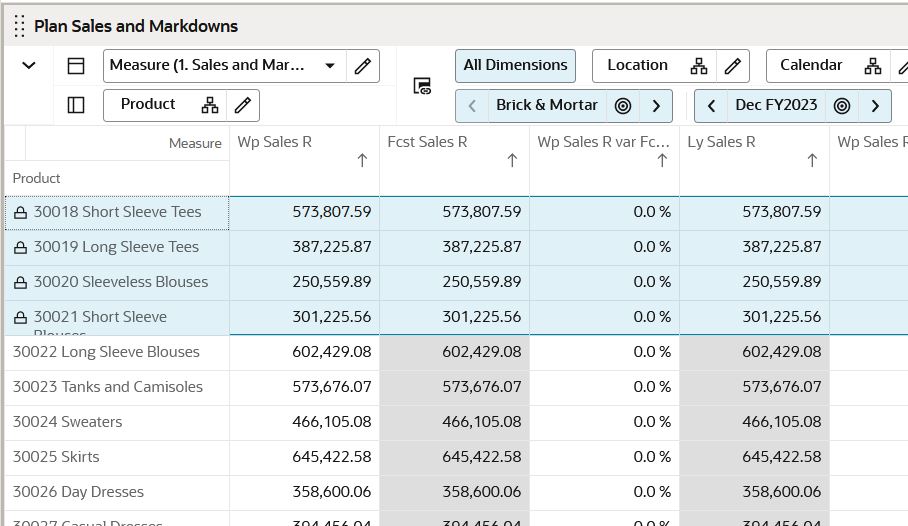Click the 0.0 % variance cell for Skirts
Image resolution: width=908 pixels, height=526 pixels.
(605, 456)
